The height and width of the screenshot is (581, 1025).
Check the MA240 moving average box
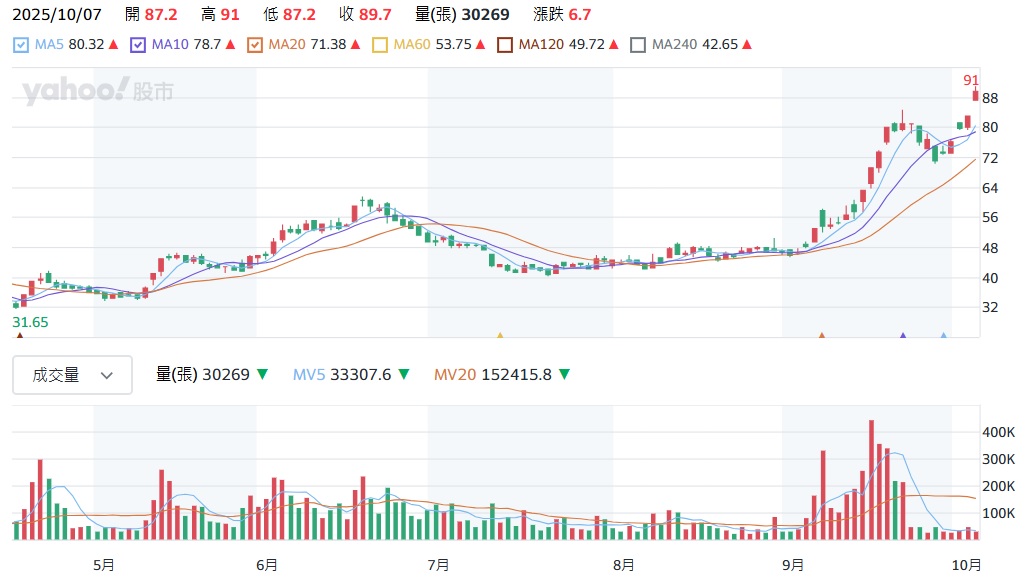[638, 45]
